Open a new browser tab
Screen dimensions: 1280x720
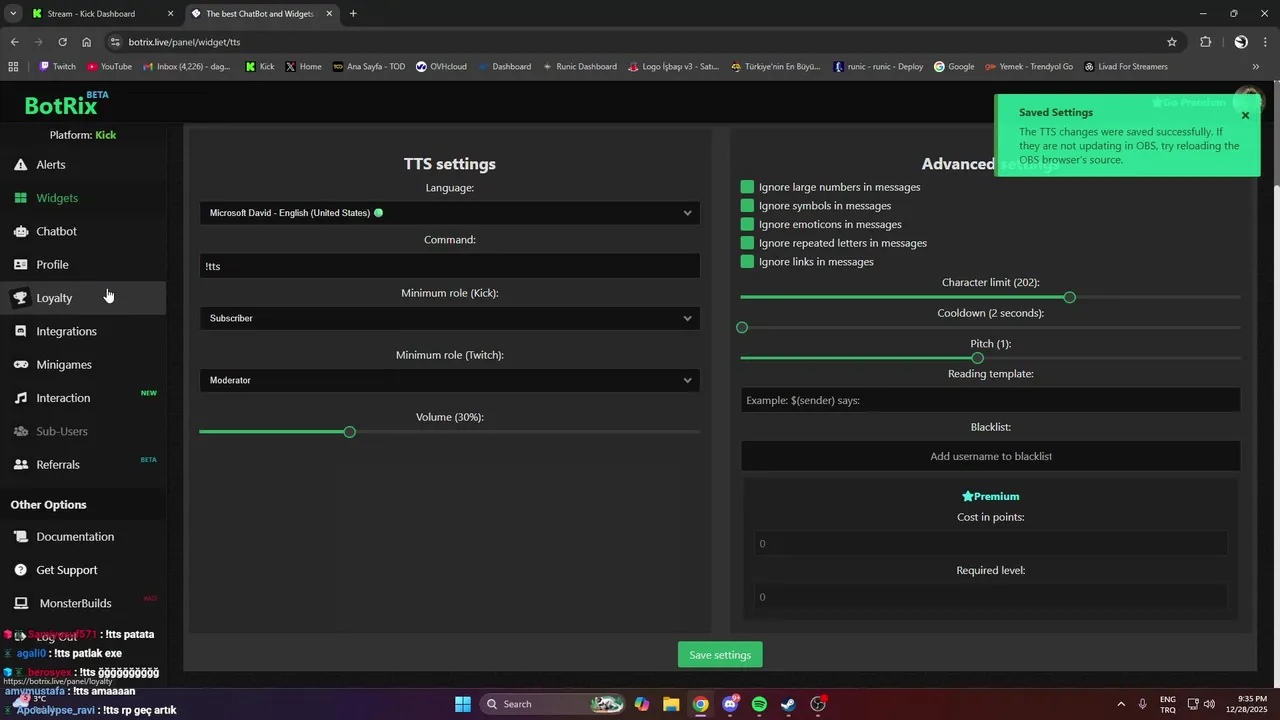tap(353, 14)
